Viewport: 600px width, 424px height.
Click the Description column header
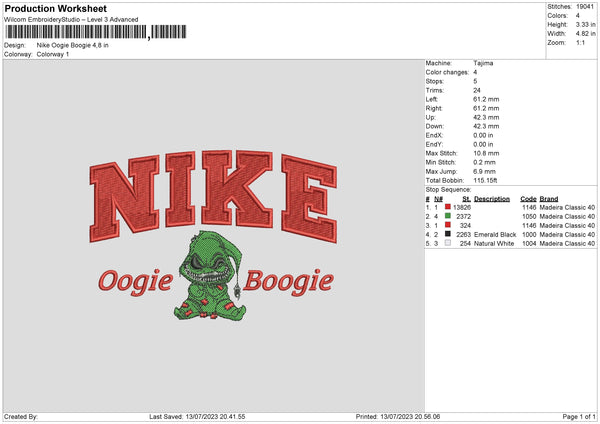(492, 199)
